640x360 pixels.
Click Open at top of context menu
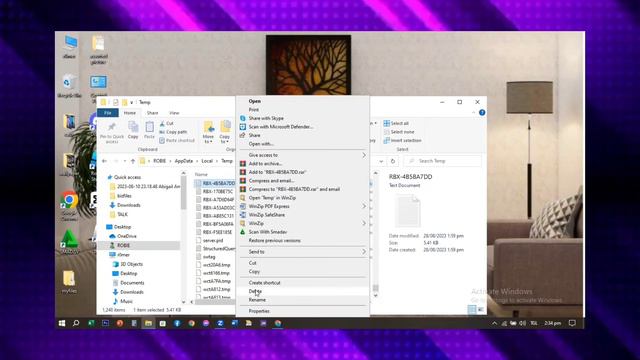click(255, 101)
